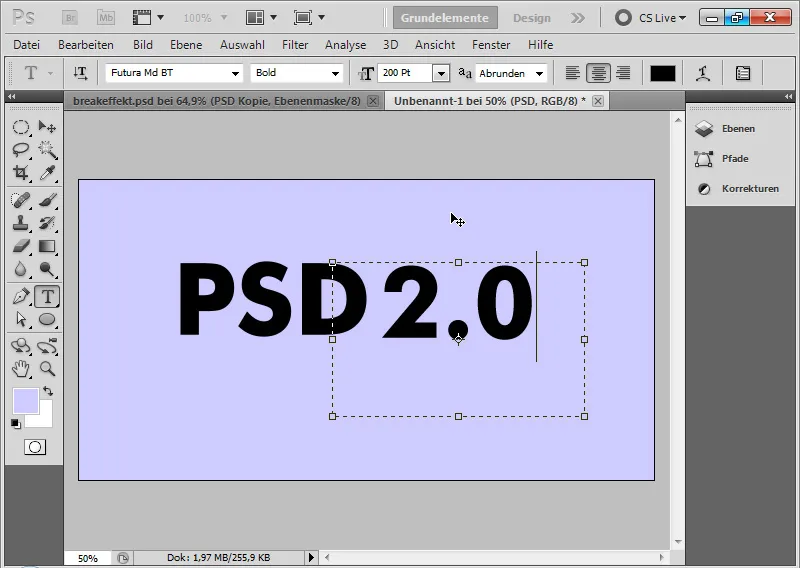Close the breakeffekt.psd tab
The height and width of the screenshot is (568, 800).
tap(373, 101)
